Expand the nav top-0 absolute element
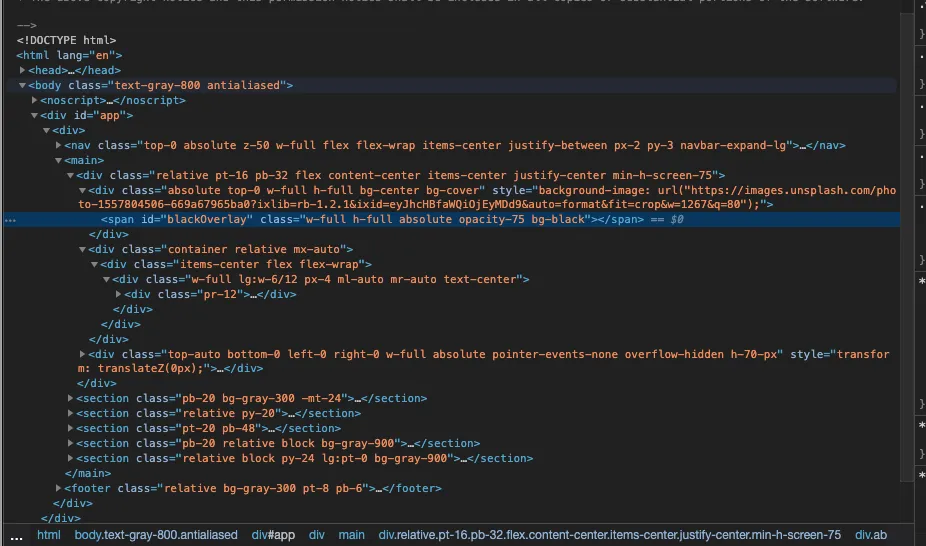 click(58, 145)
